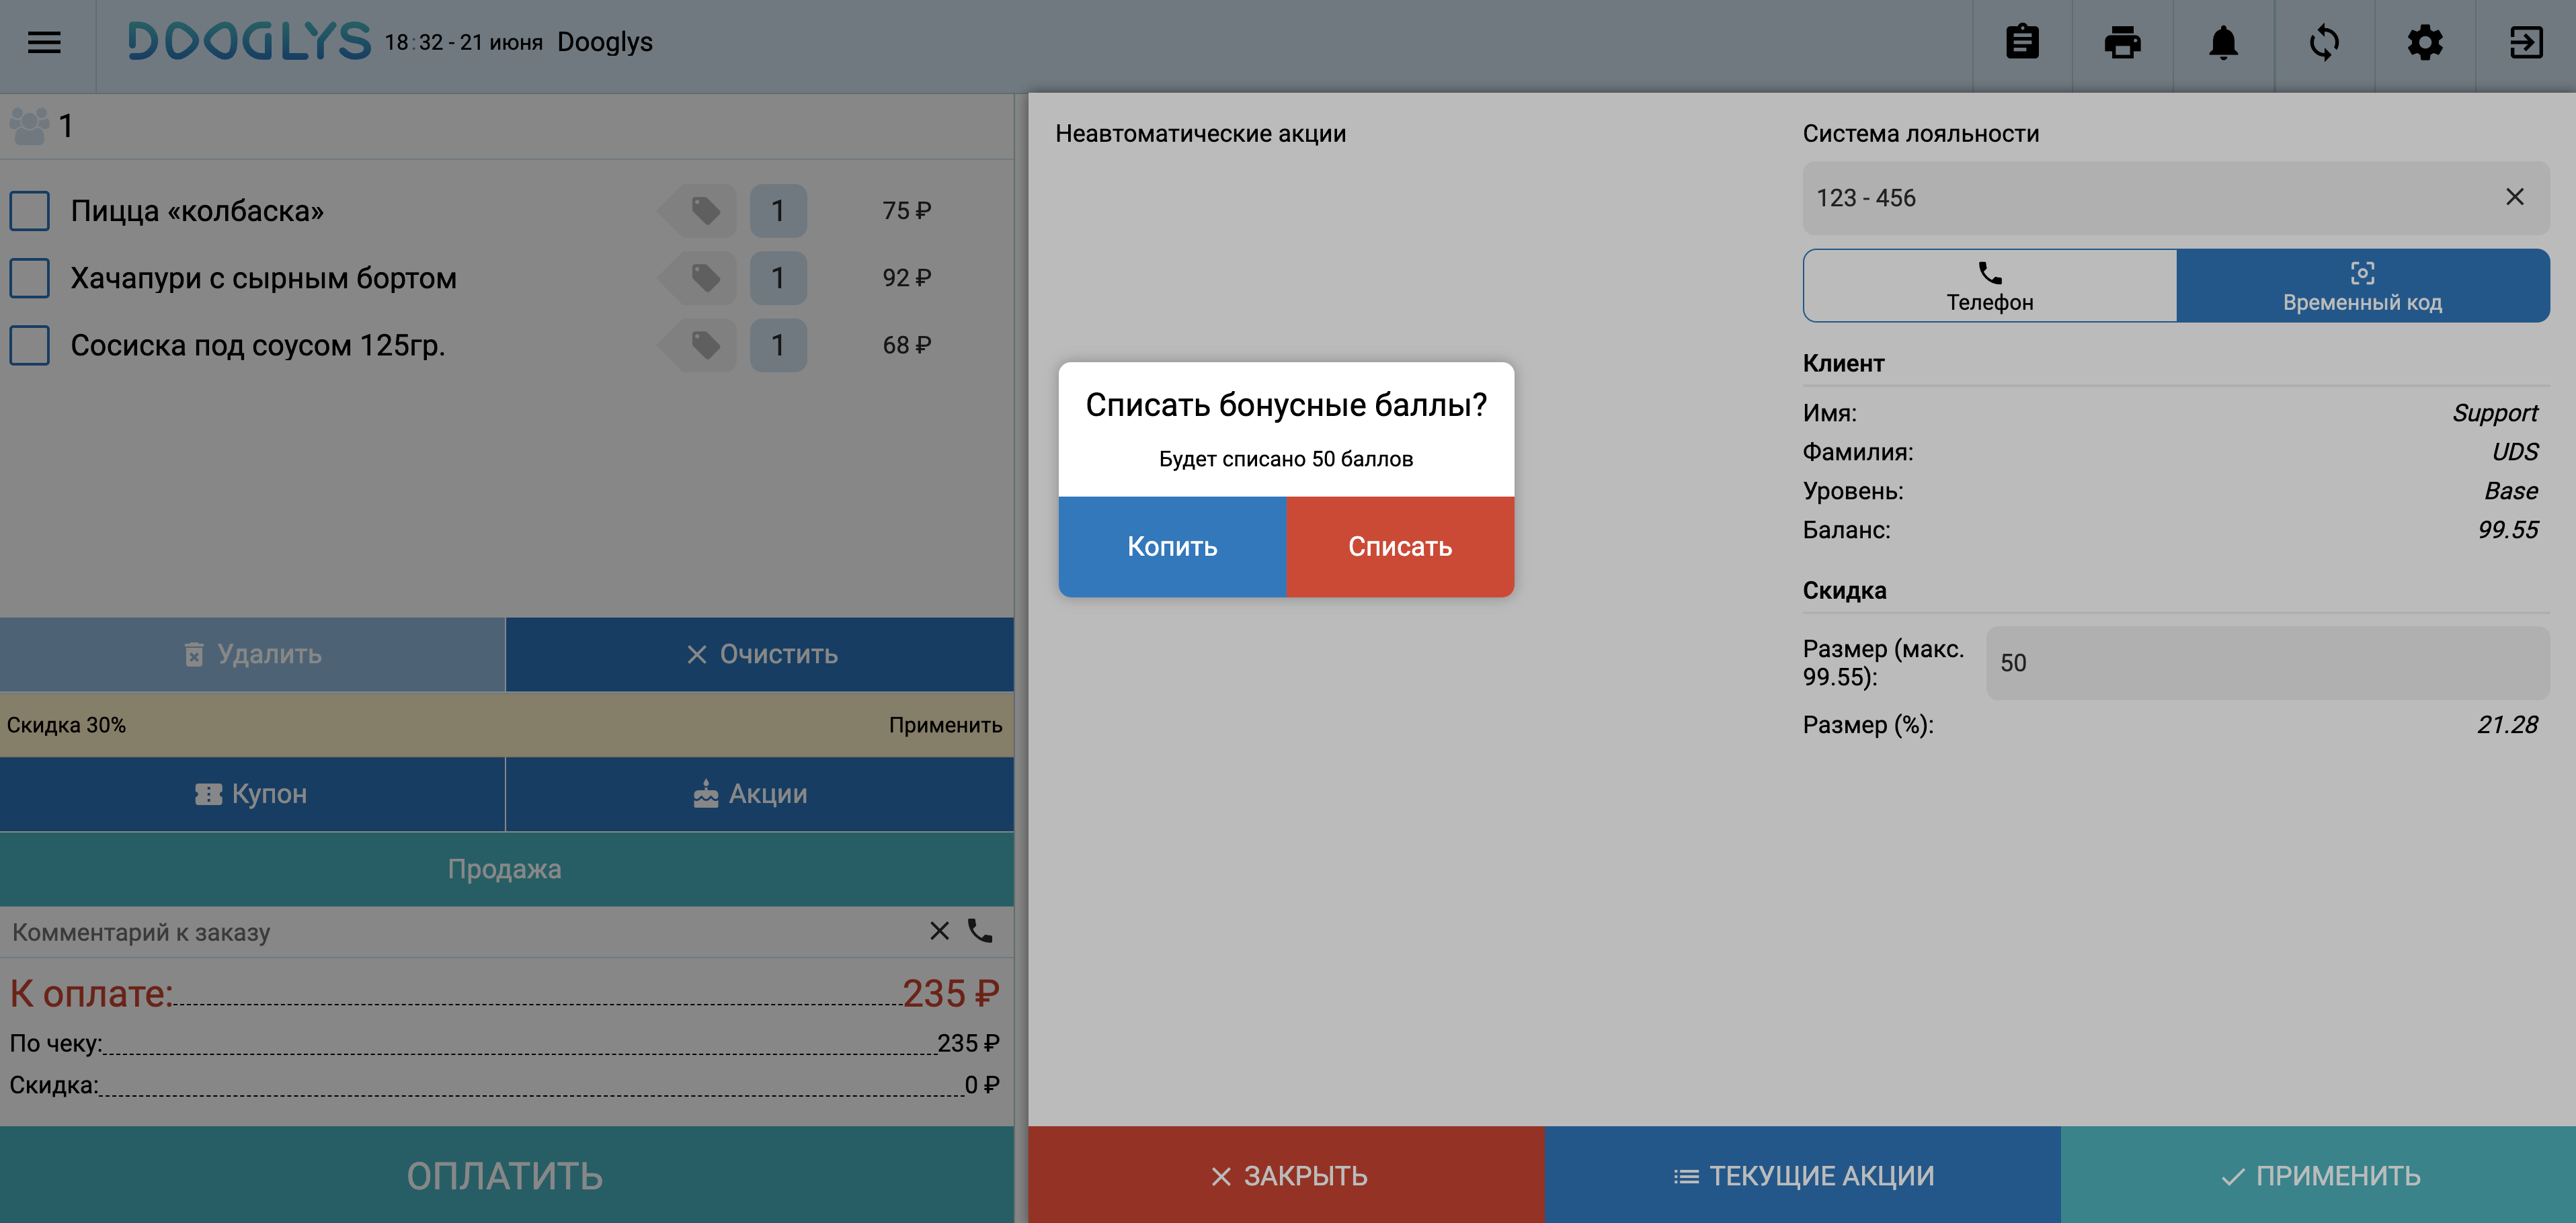Screen dimensions: 2576x1223
Task: Click the logout exit icon
Action: pyautogui.click(x=2526, y=43)
